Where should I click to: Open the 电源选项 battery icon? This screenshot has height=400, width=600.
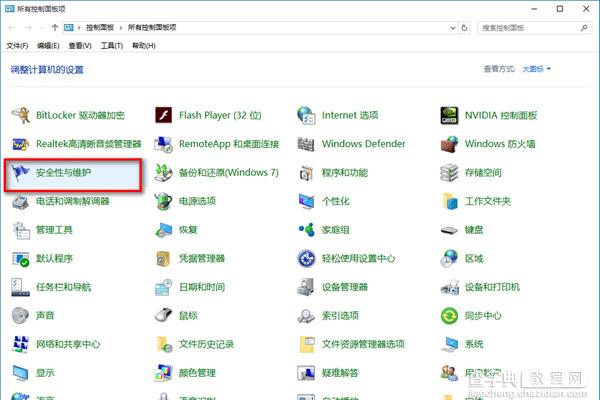coord(164,201)
